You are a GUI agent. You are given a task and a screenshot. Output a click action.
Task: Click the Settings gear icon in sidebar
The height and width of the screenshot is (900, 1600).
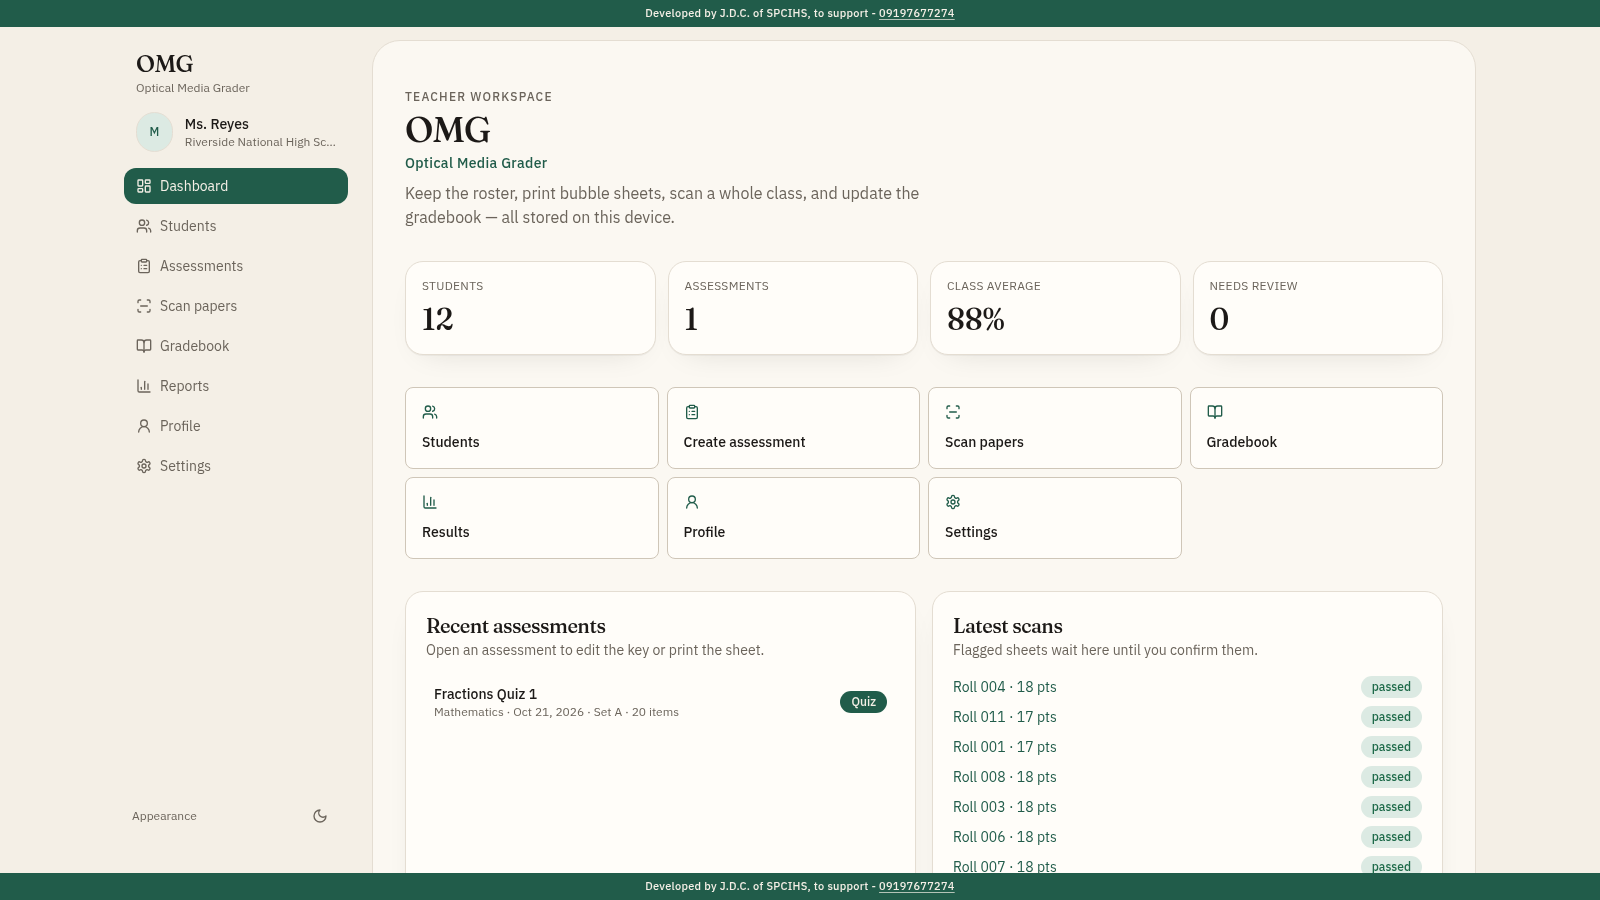144,466
